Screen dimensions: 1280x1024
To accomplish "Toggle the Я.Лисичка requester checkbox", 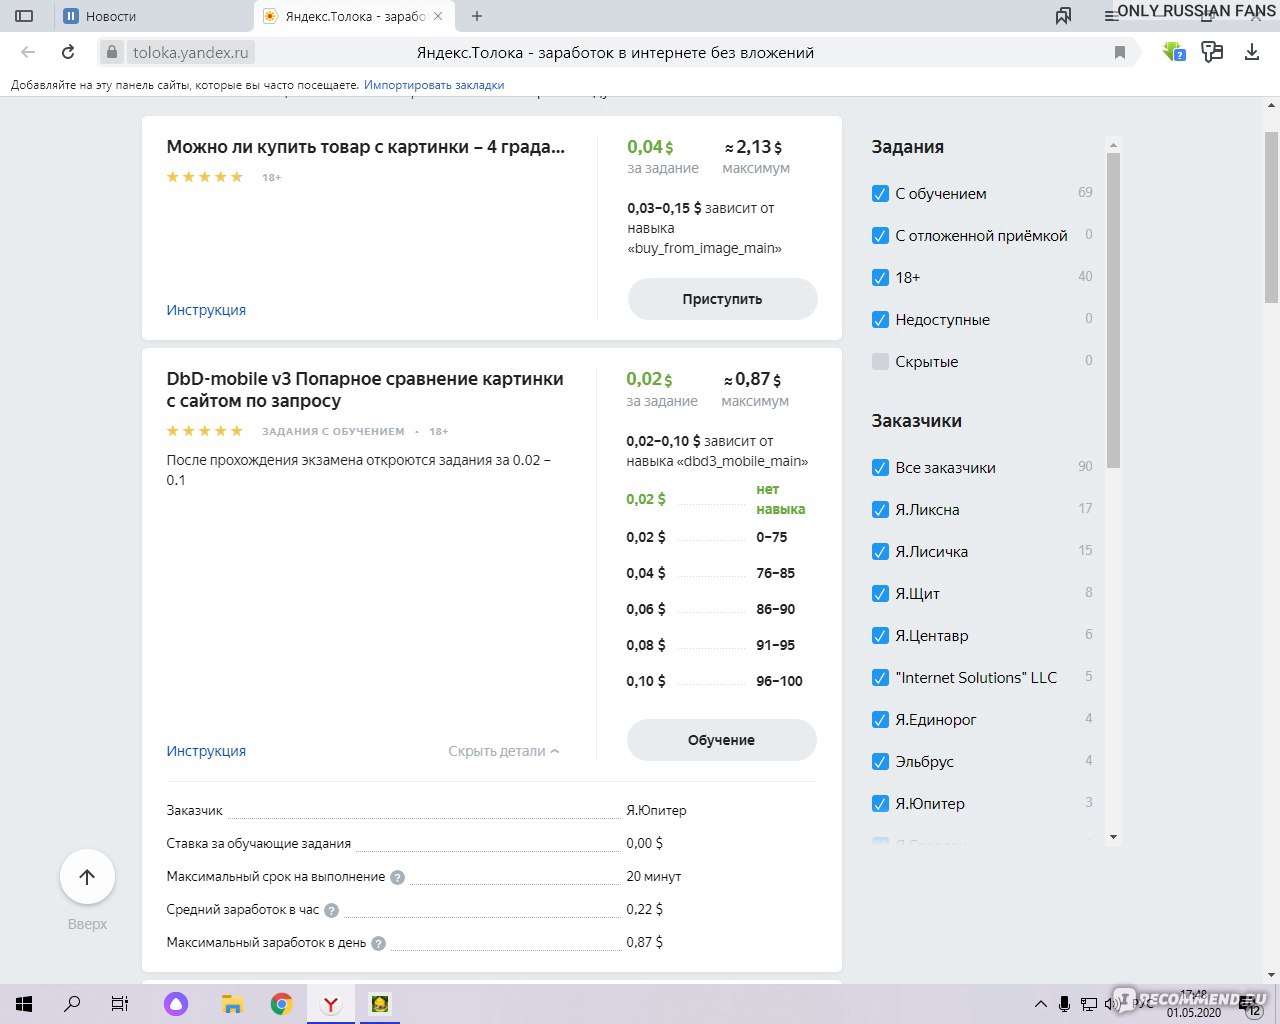I will 880,552.
